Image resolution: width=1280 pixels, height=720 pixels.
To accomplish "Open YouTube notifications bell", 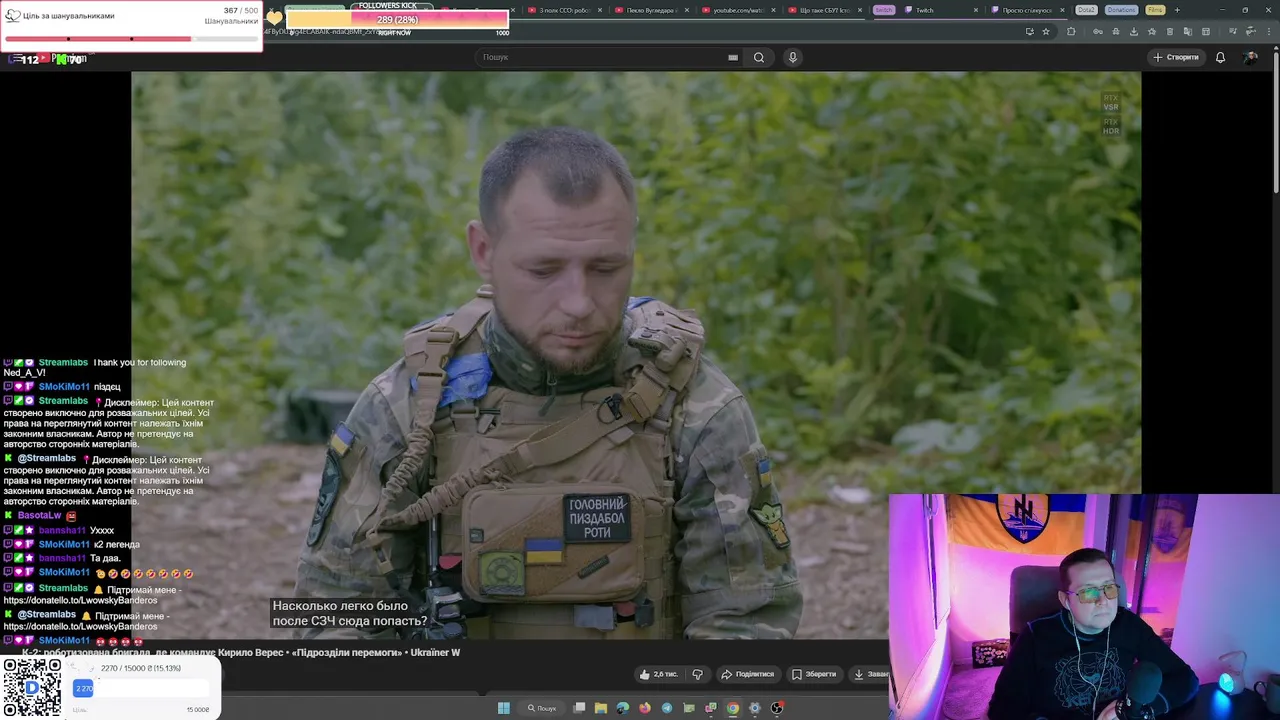I will point(1220,57).
